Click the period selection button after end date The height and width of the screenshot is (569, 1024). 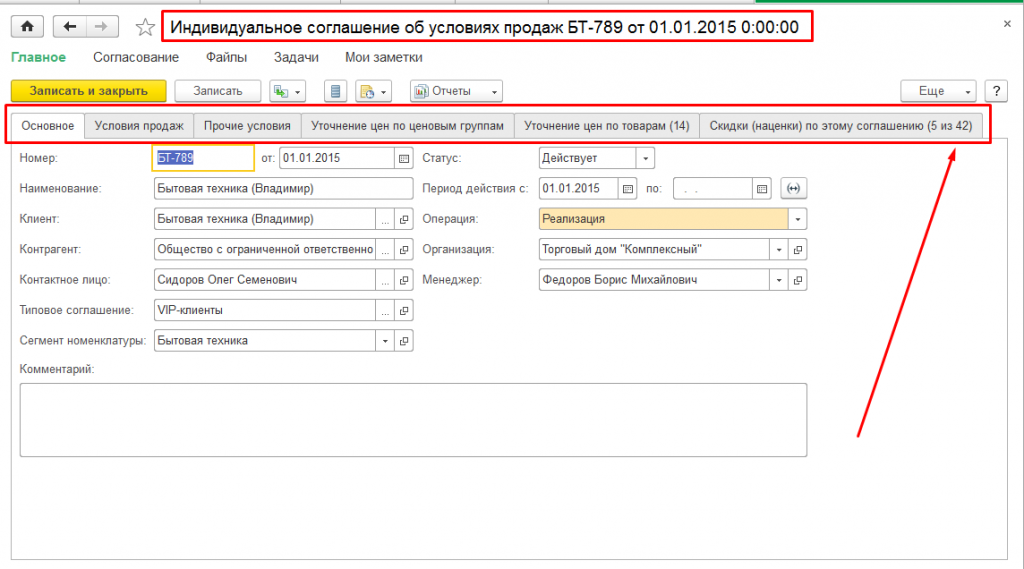click(794, 188)
